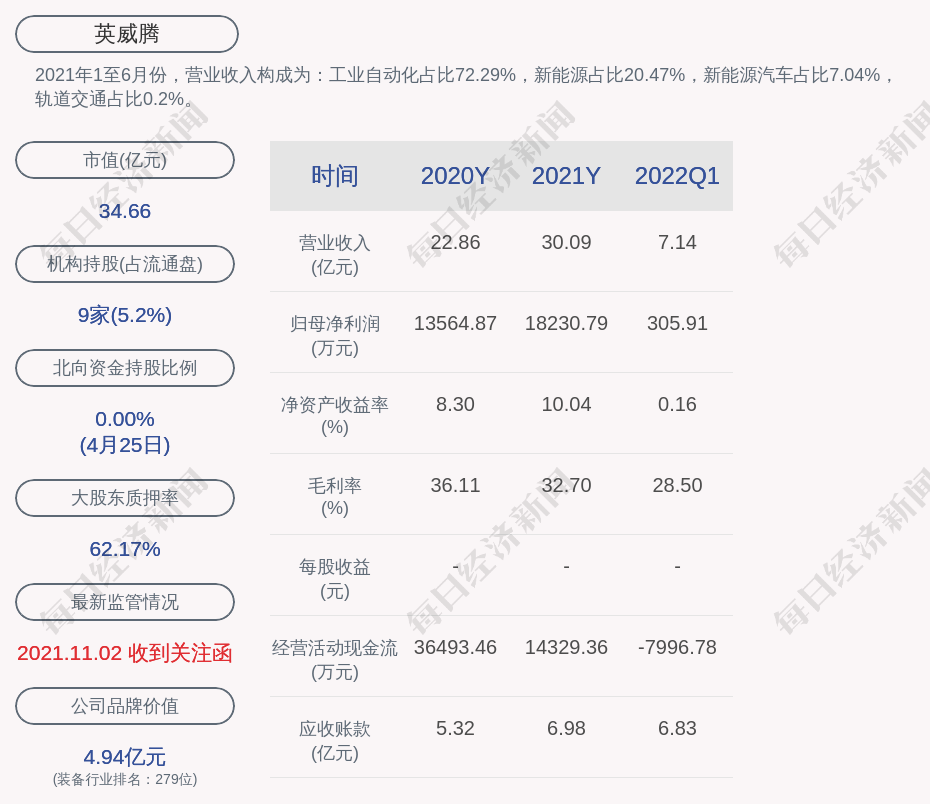Click the 净资产收益率(%) row label

coord(335,416)
